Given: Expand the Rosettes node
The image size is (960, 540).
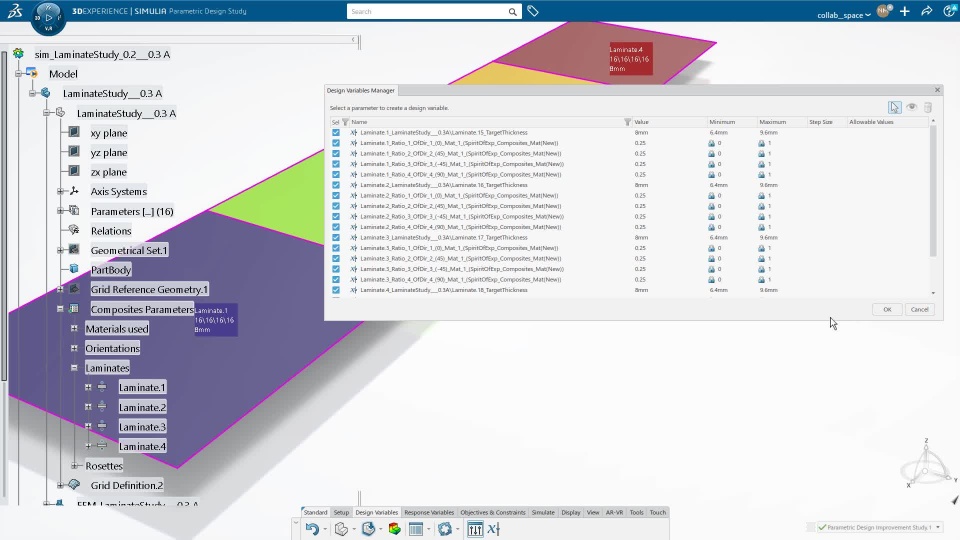Looking at the screenshot, I should [x=74, y=465].
